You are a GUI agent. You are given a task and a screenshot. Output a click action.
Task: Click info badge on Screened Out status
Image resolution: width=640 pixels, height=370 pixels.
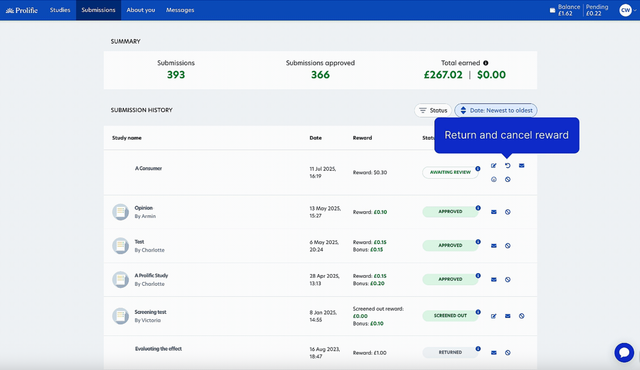[478, 312]
